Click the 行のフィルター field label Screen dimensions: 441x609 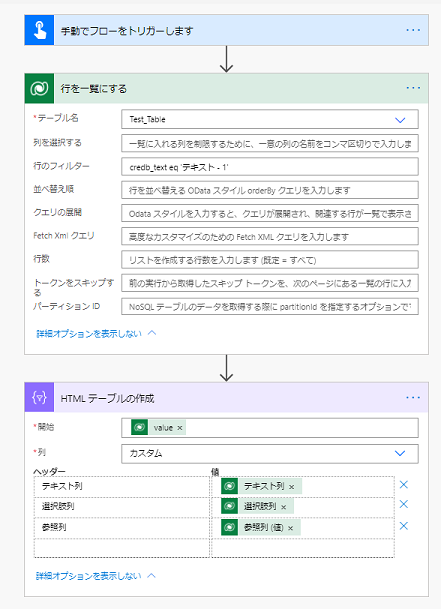point(61,166)
